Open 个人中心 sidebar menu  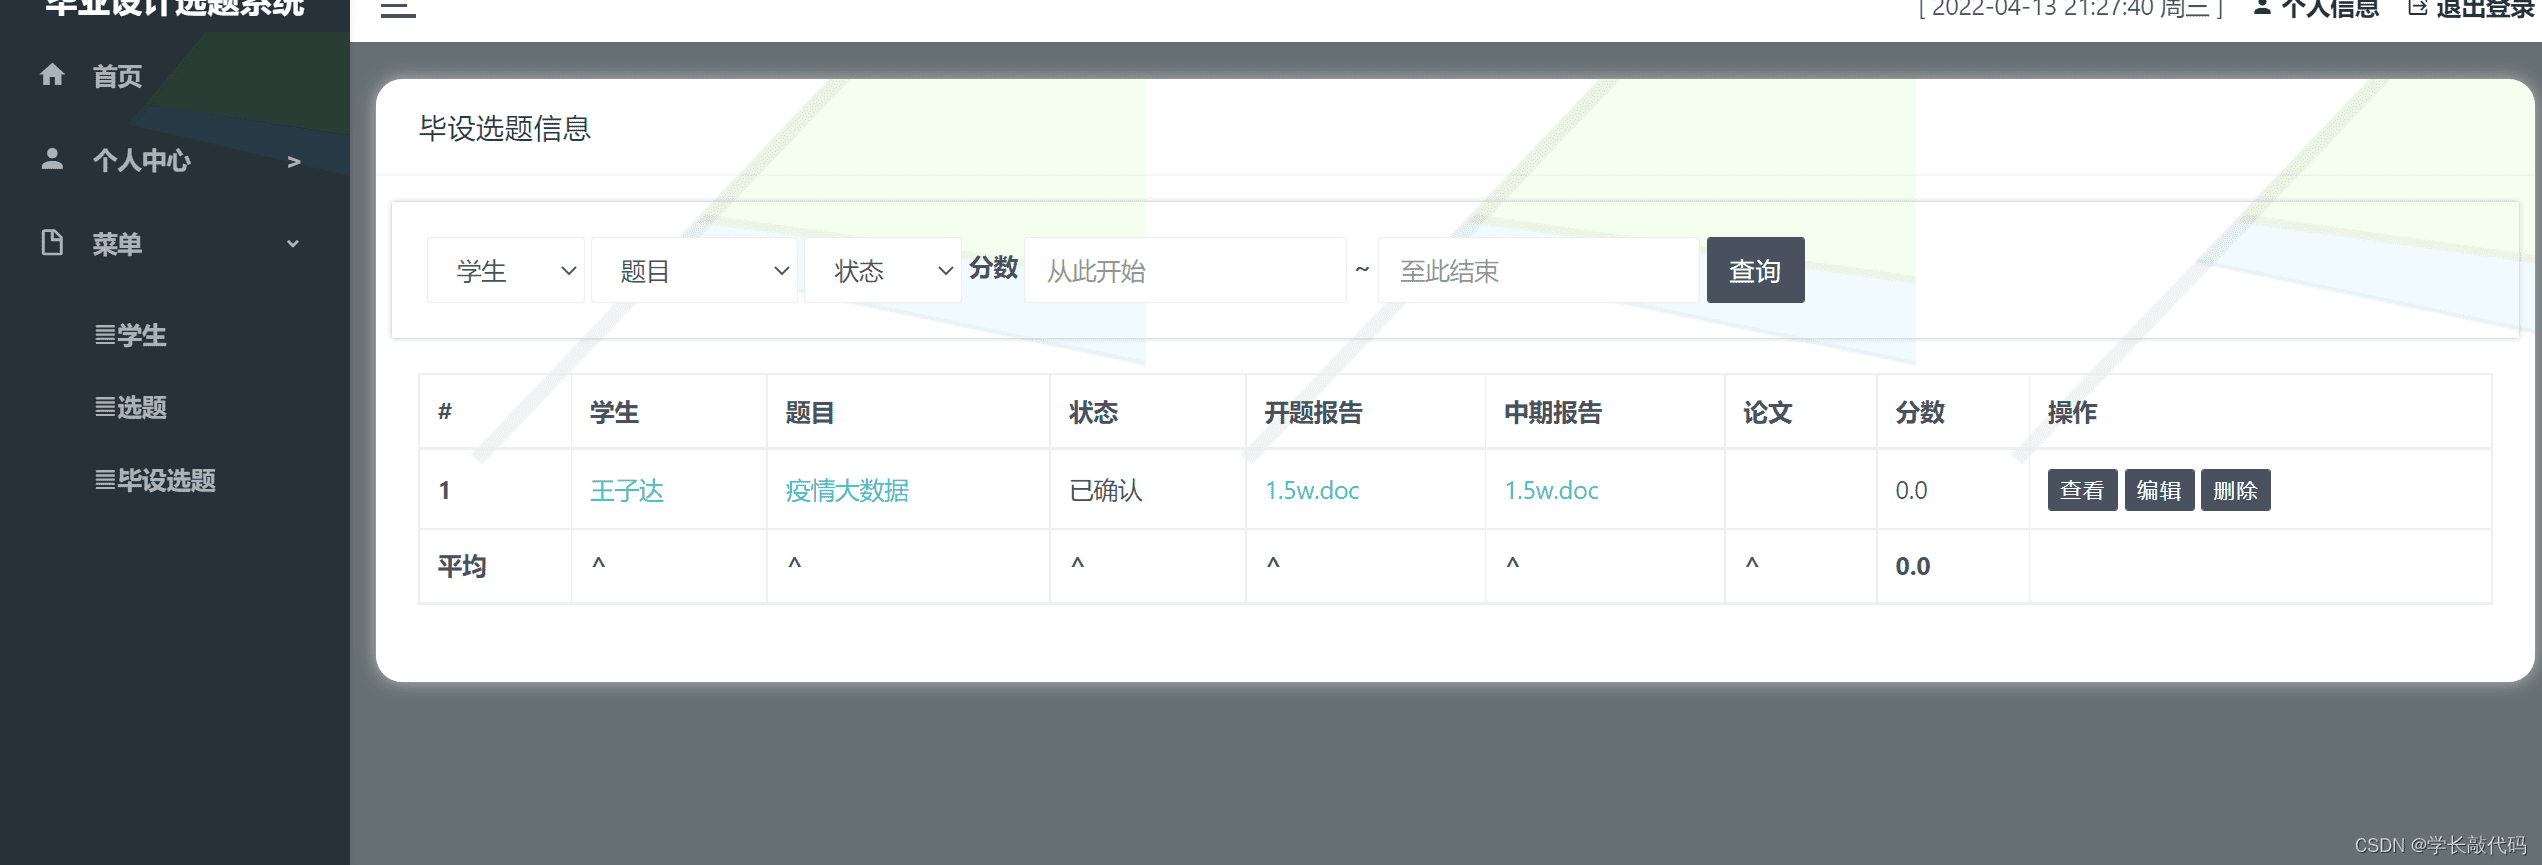pyautogui.click(x=141, y=160)
